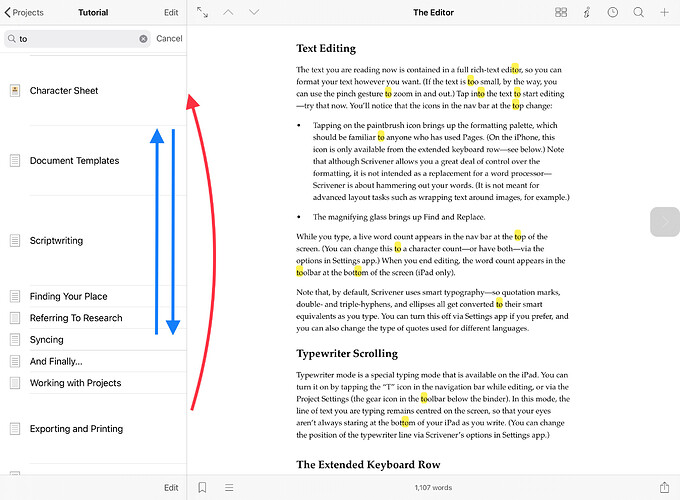Open Quick Reference panels icon
Image resolution: width=680 pixels, height=500 pixels.
(561, 12)
